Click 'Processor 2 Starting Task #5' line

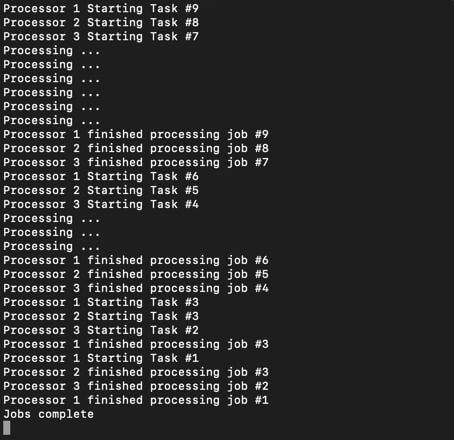[101, 190]
